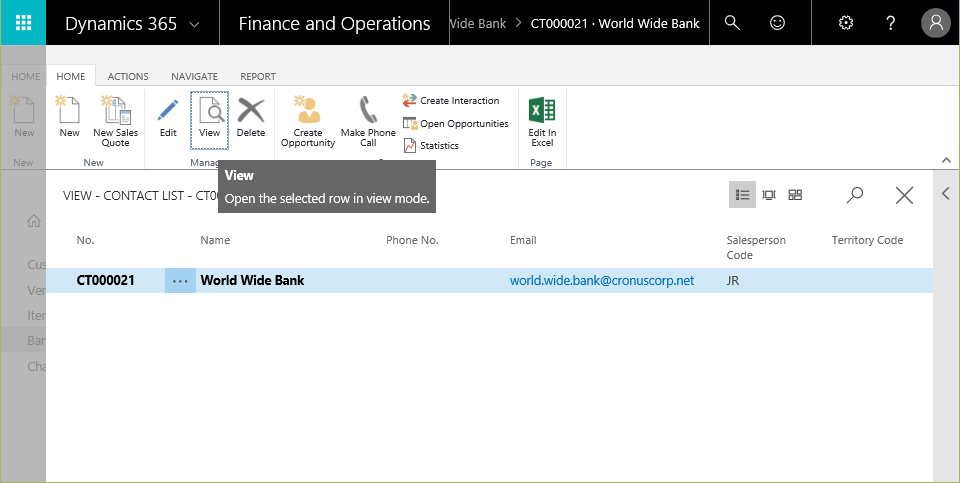Click the Territory Code column header
This screenshot has height=483, width=960.
(x=867, y=241)
